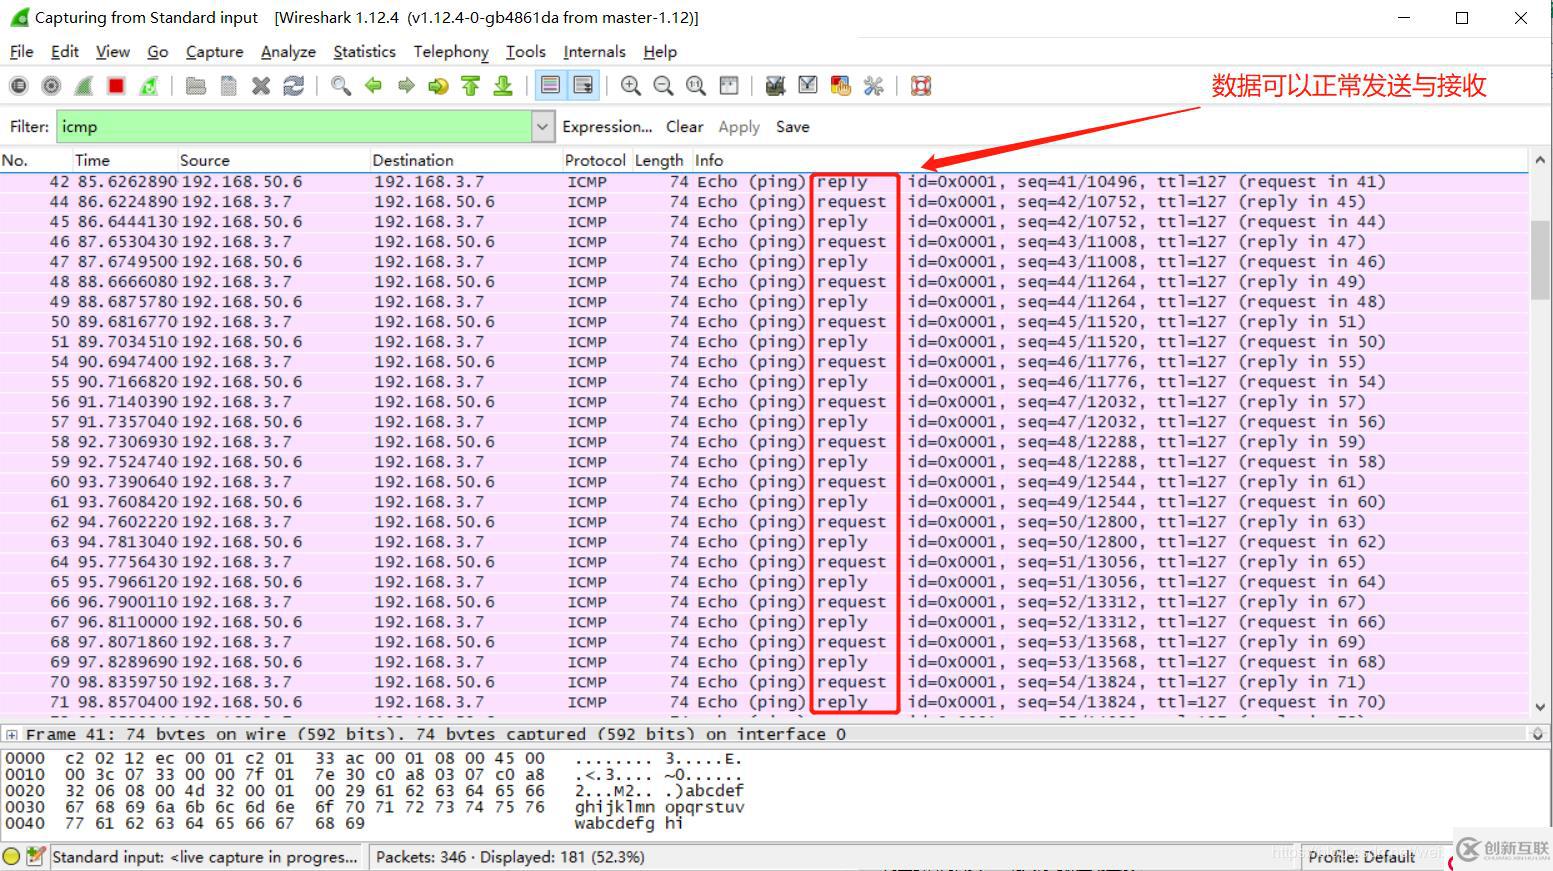Open the Internals menu
The height and width of the screenshot is (871, 1553).
[594, 52]
